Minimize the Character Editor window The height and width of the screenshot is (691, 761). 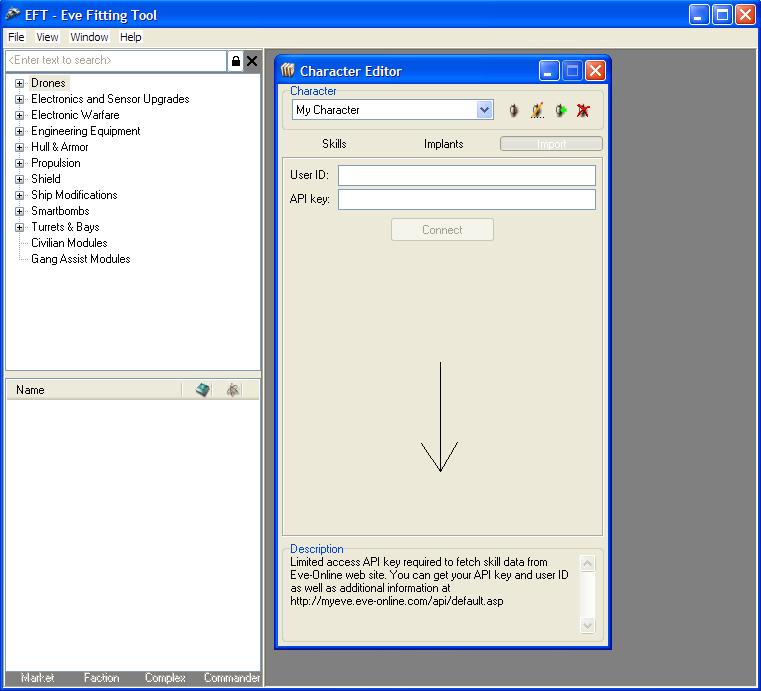pyautogui.click(x=549, y=71)
